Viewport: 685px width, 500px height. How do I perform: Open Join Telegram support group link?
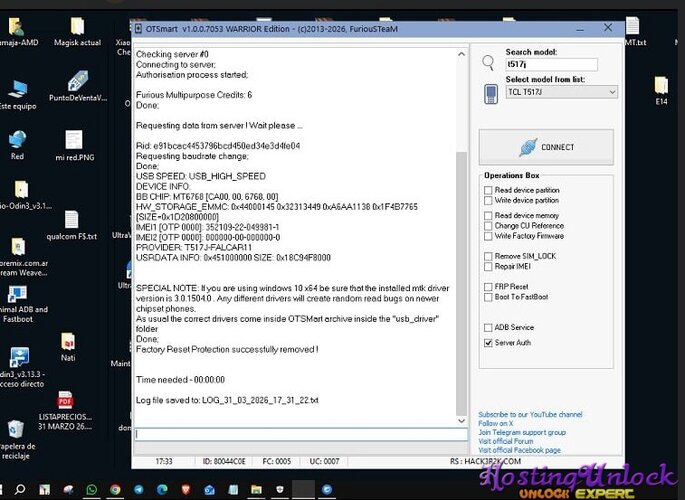coord(522,432)
